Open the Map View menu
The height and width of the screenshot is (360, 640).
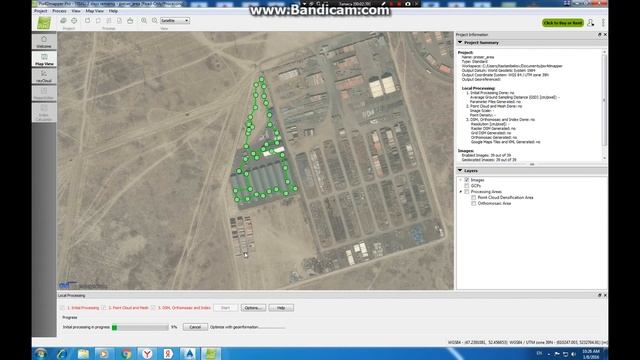point(95,11)
